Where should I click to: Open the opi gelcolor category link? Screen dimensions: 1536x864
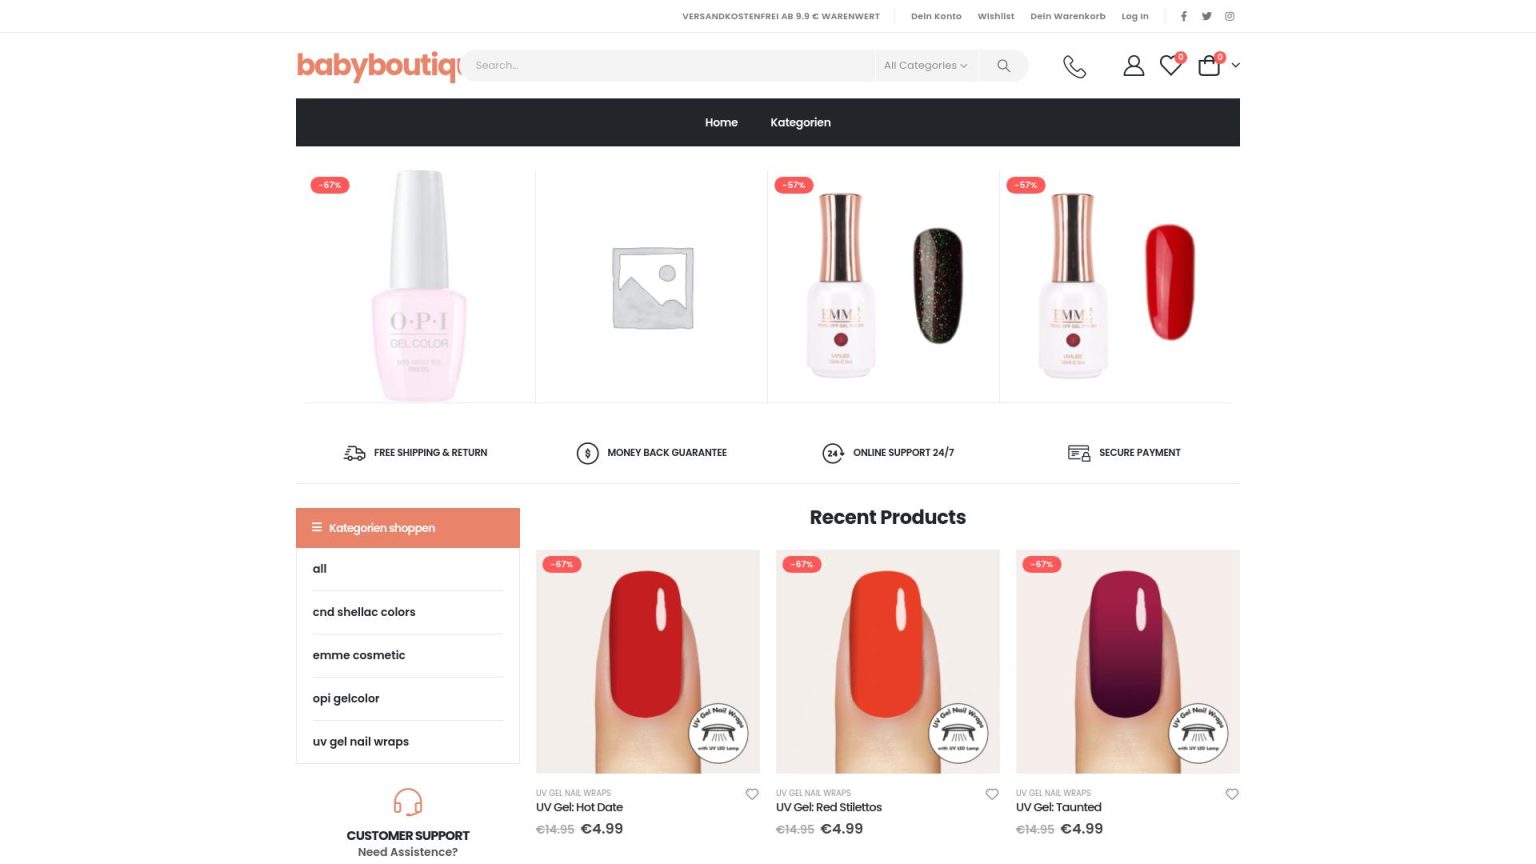point(346,698)
